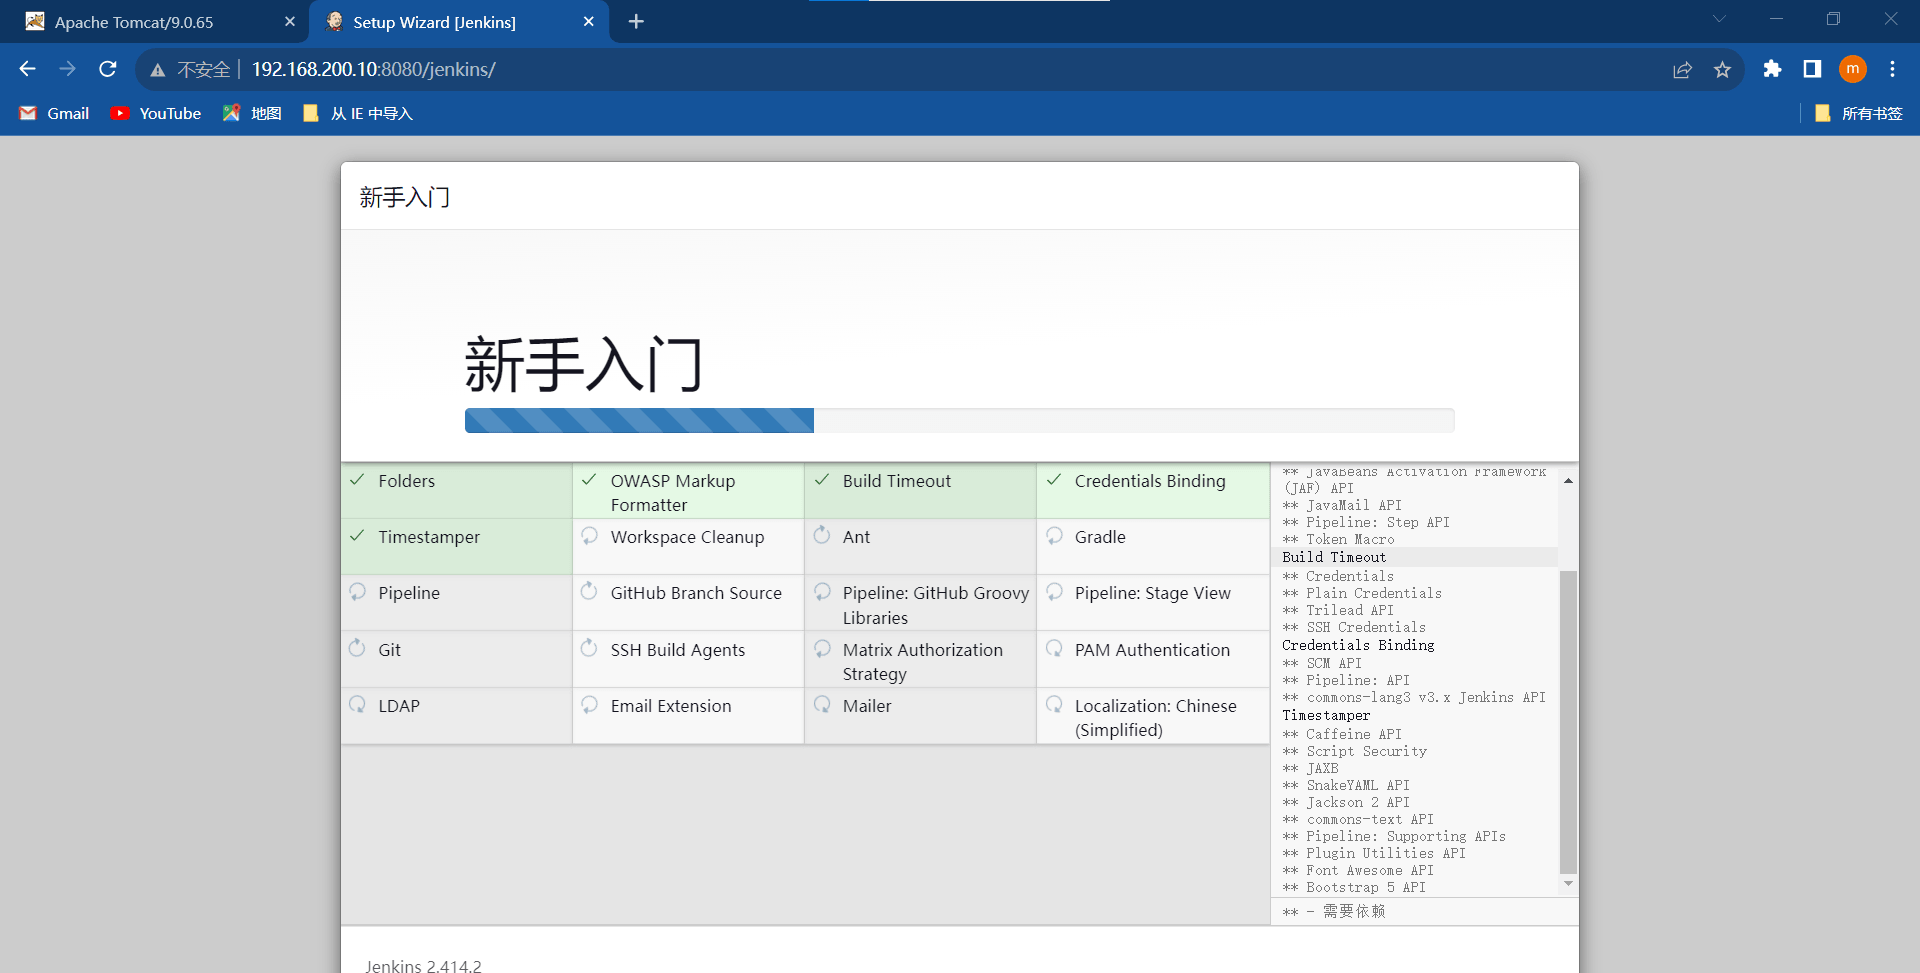1920x973 pixels.
Task: Click the Workspace Cleanup plugin name
Action: point(687,537)
